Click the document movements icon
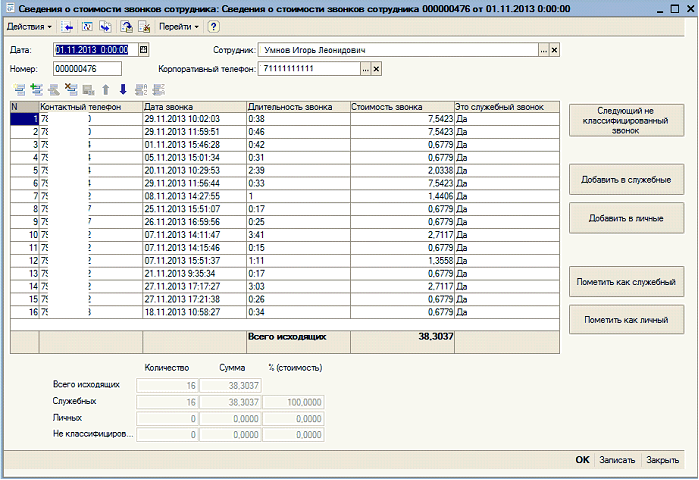The height and width of the screenshot is (480, 699). click(87, 27)
